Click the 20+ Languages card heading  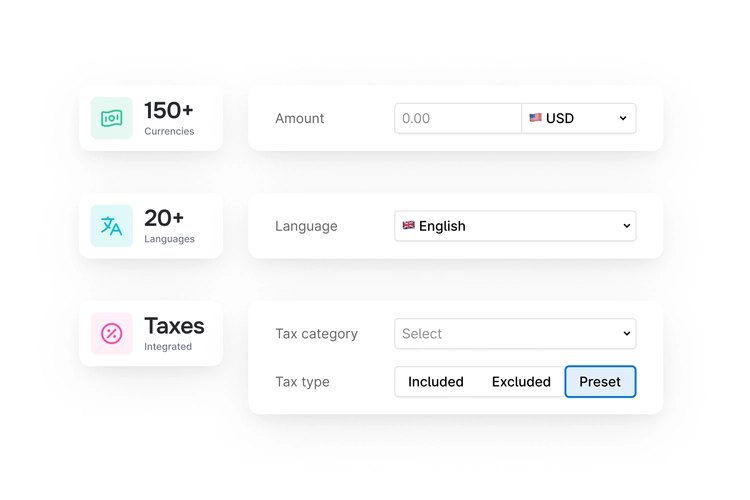coord(164,218)
